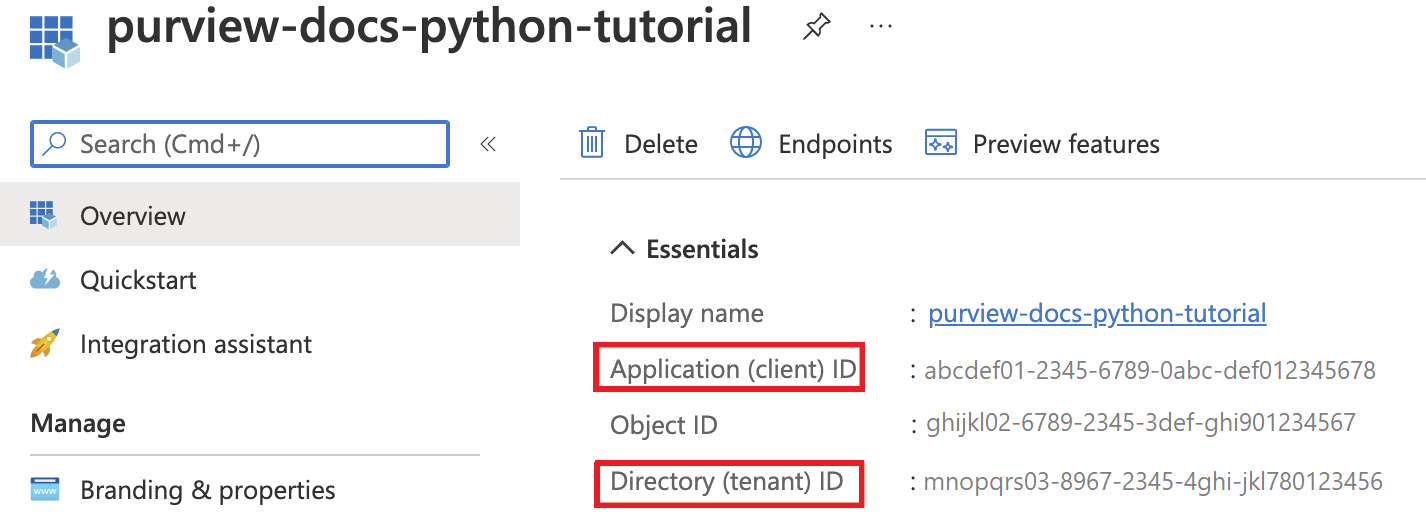Open the purview-docs-python-tutorial display name link

tap(1097, 313)
